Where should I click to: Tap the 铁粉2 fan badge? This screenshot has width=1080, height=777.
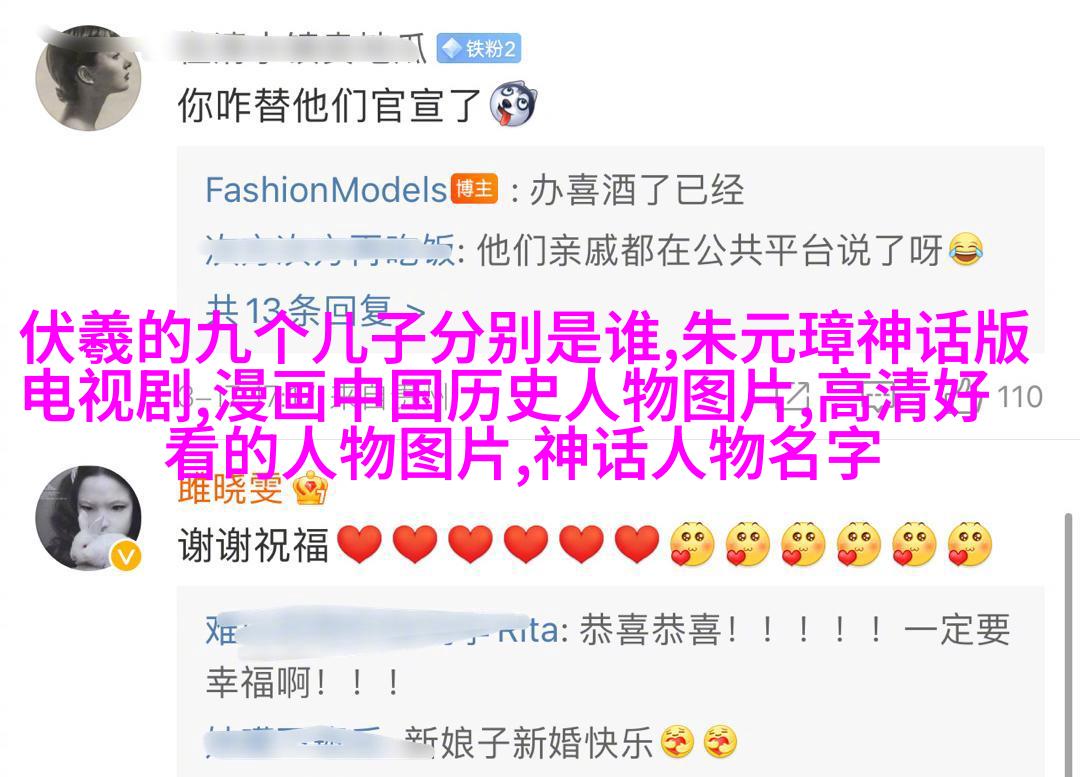479,49
